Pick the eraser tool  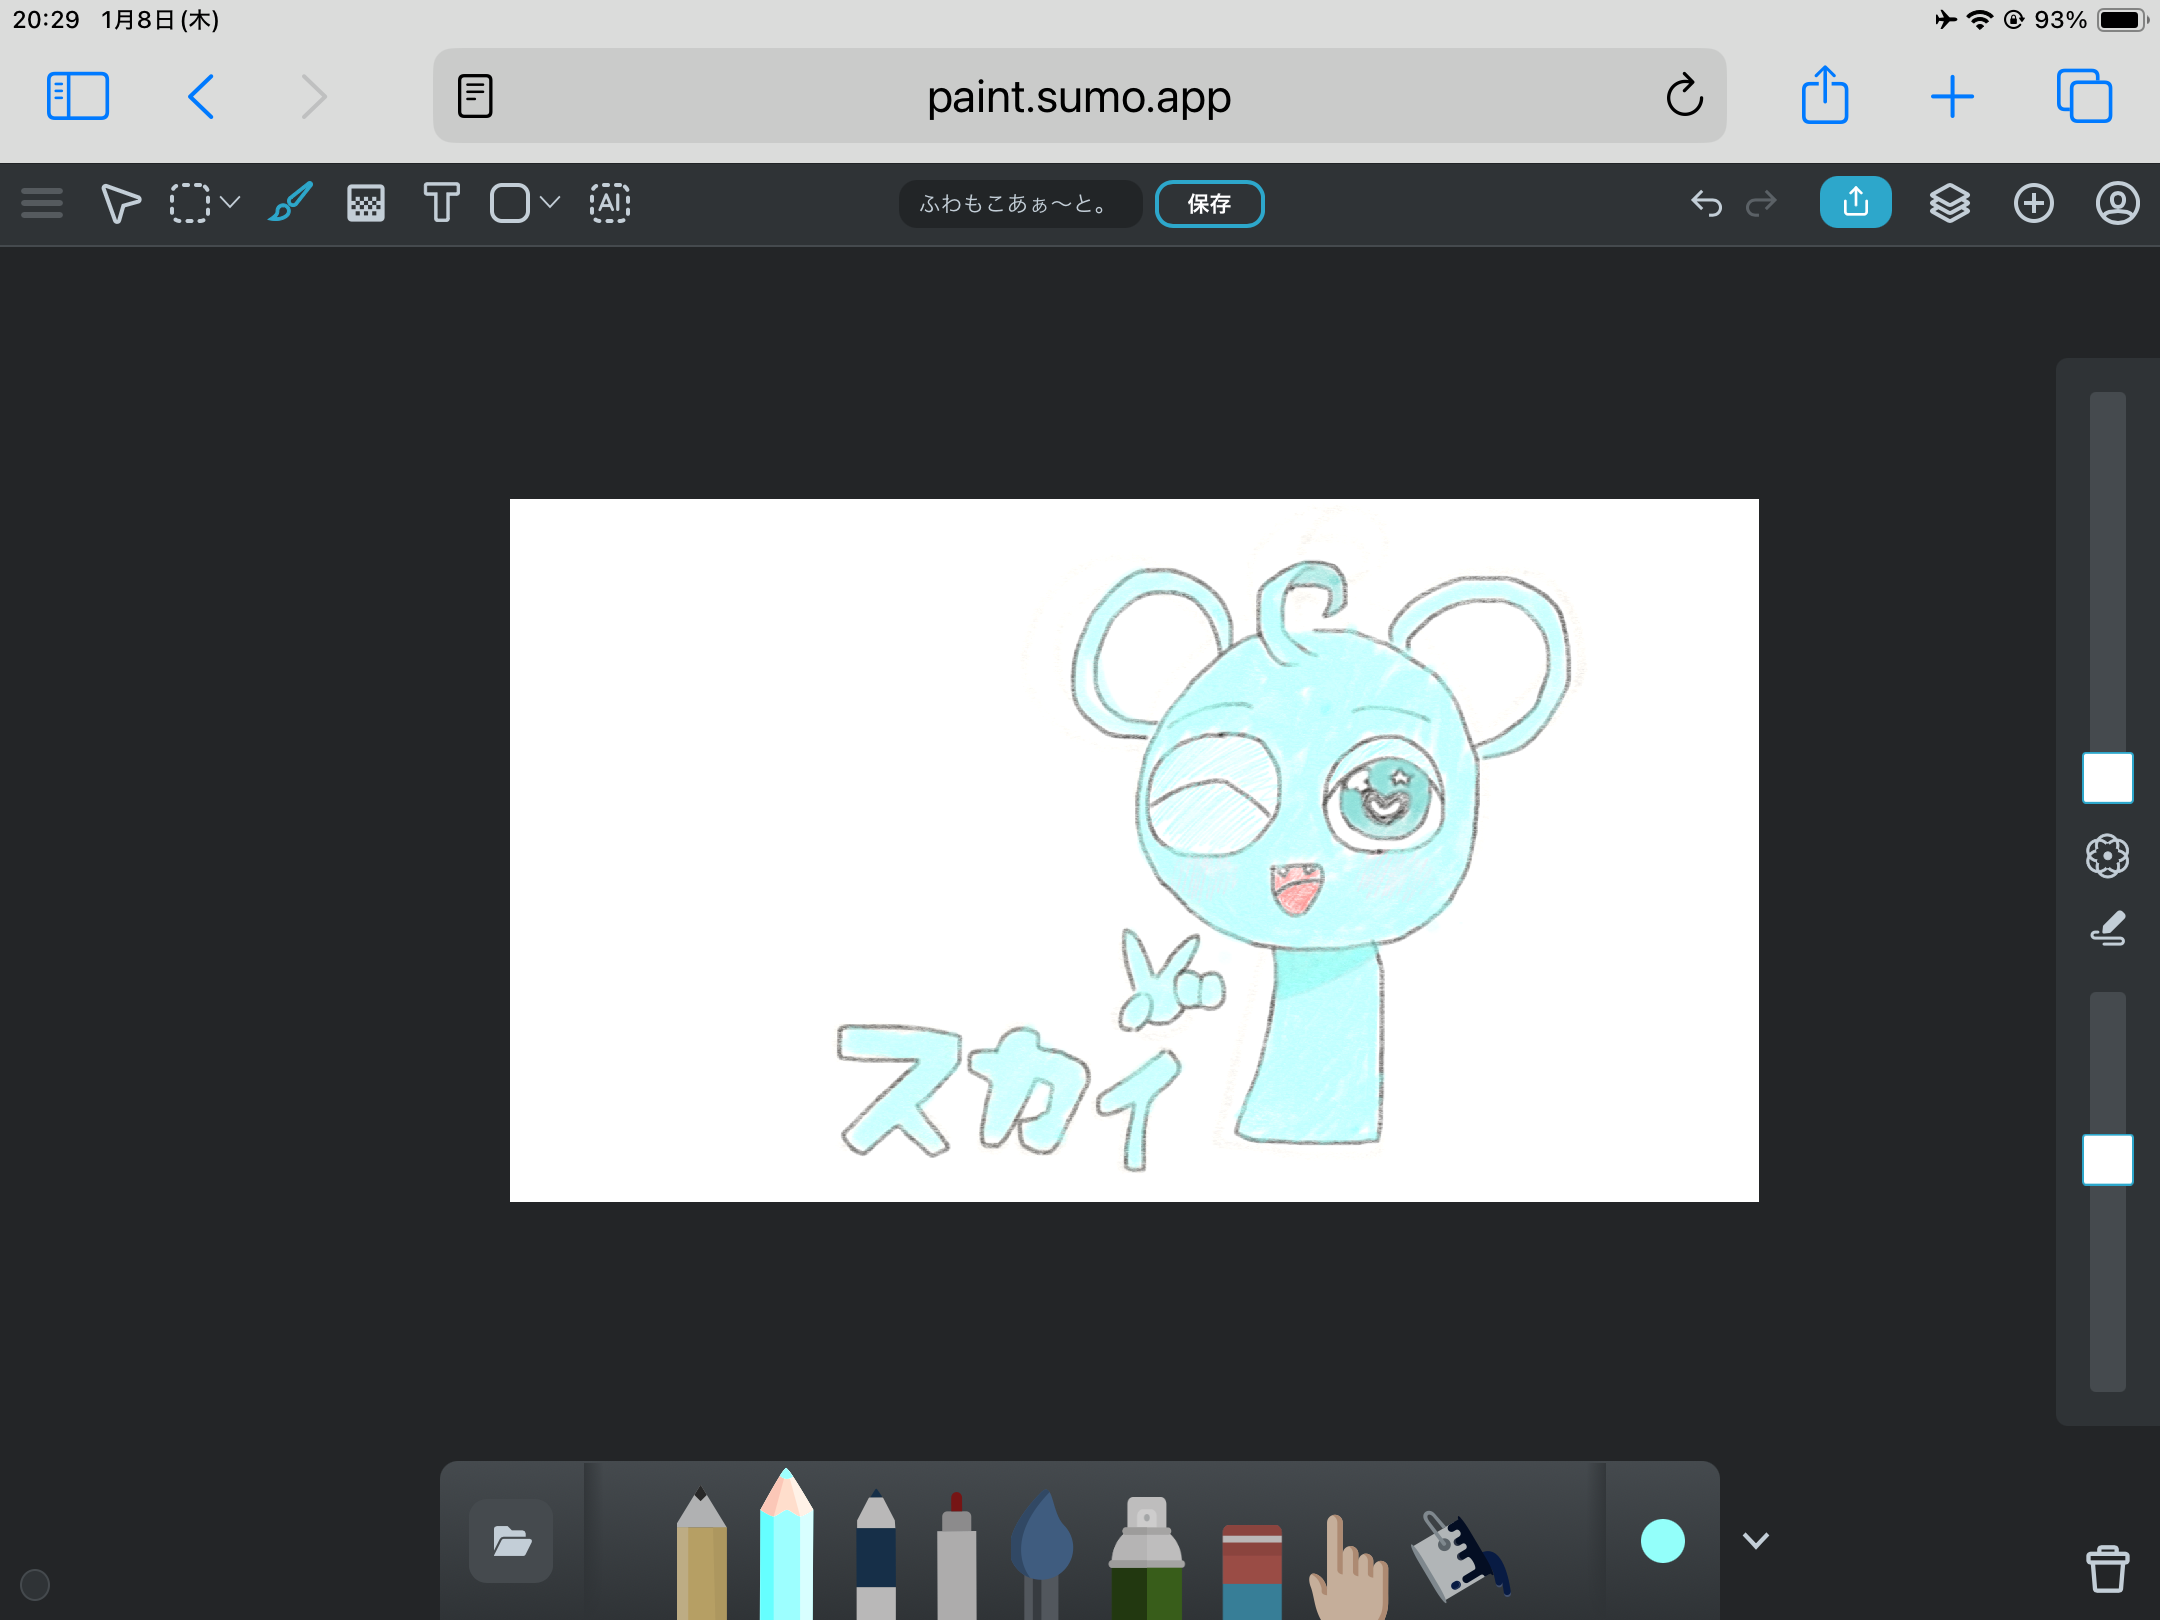click(1251, 1570)
